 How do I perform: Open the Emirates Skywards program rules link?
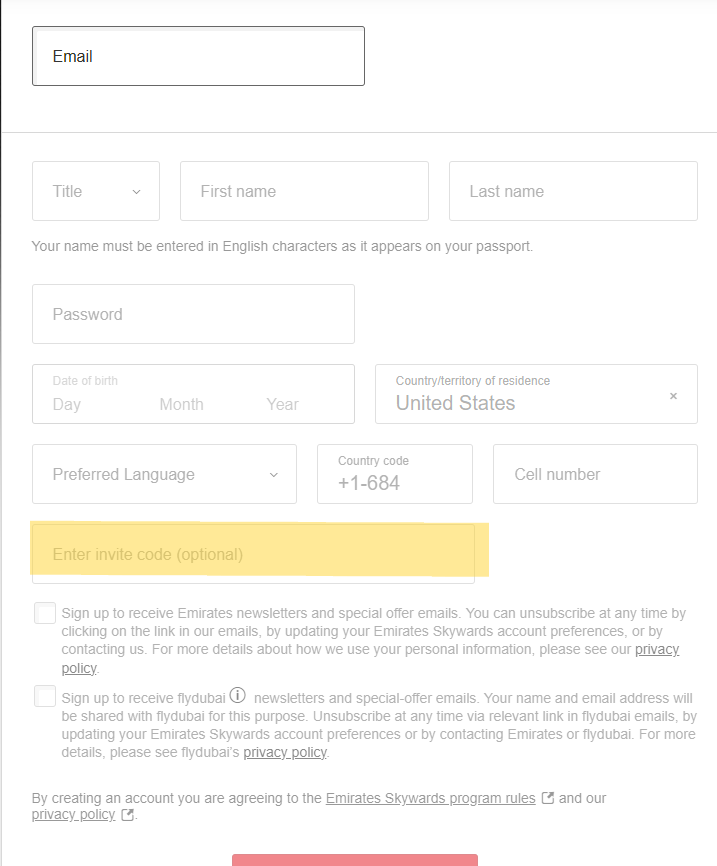[x=430, y=798]
